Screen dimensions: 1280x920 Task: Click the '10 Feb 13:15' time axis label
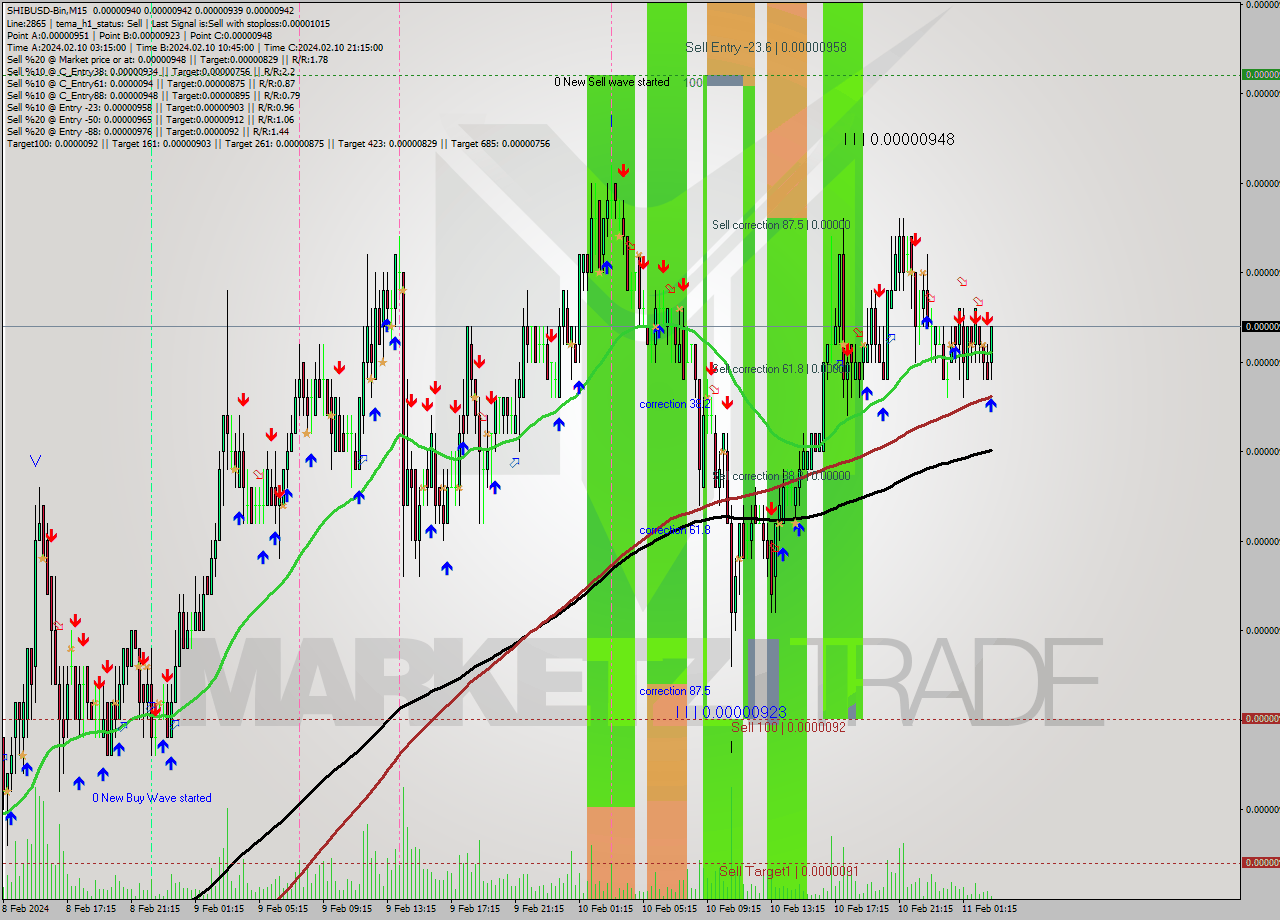click(x=798, y=909)
